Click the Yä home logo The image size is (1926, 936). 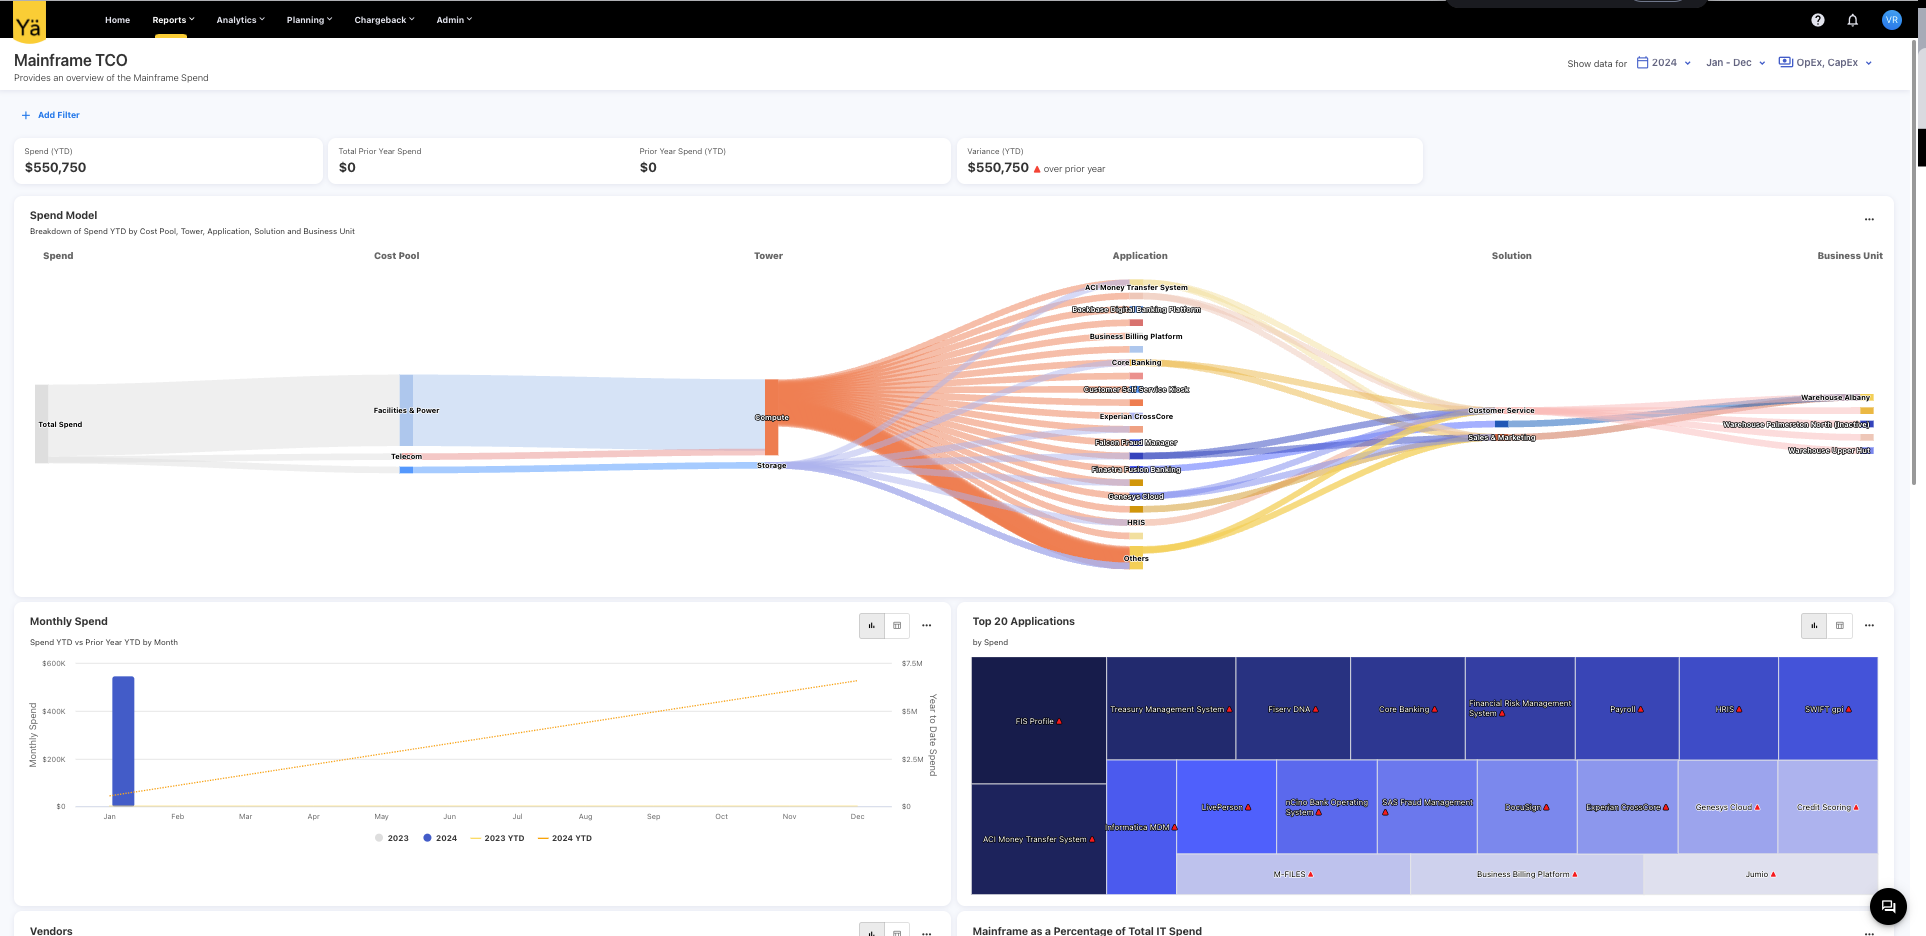29,24
